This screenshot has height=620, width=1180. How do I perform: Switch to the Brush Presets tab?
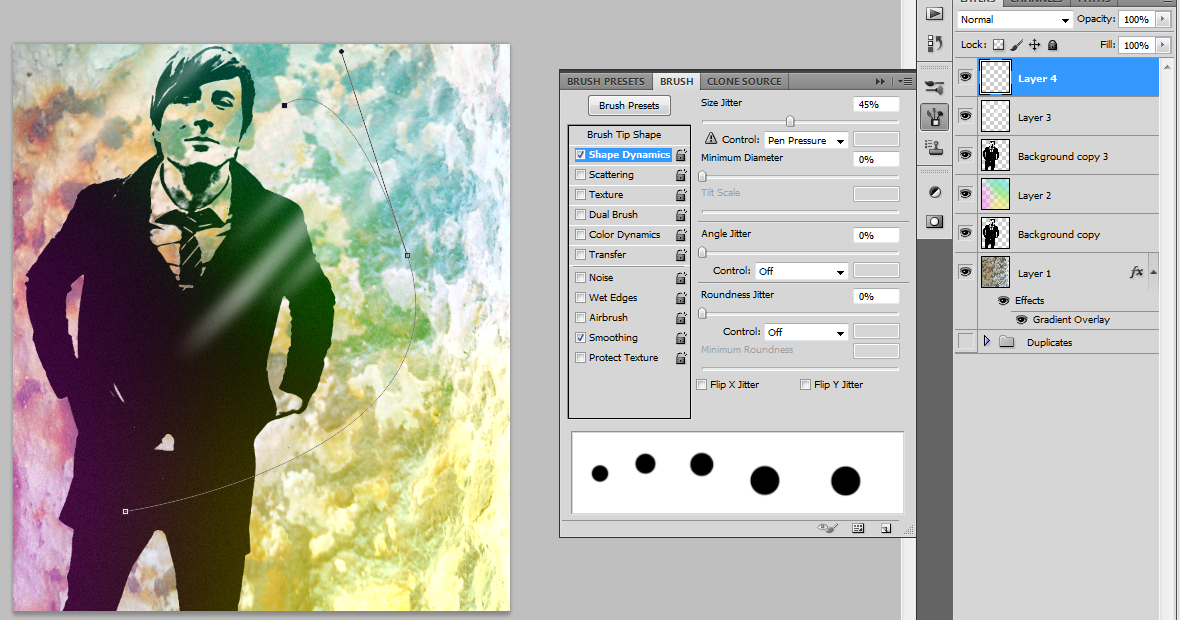click(606, 81)
